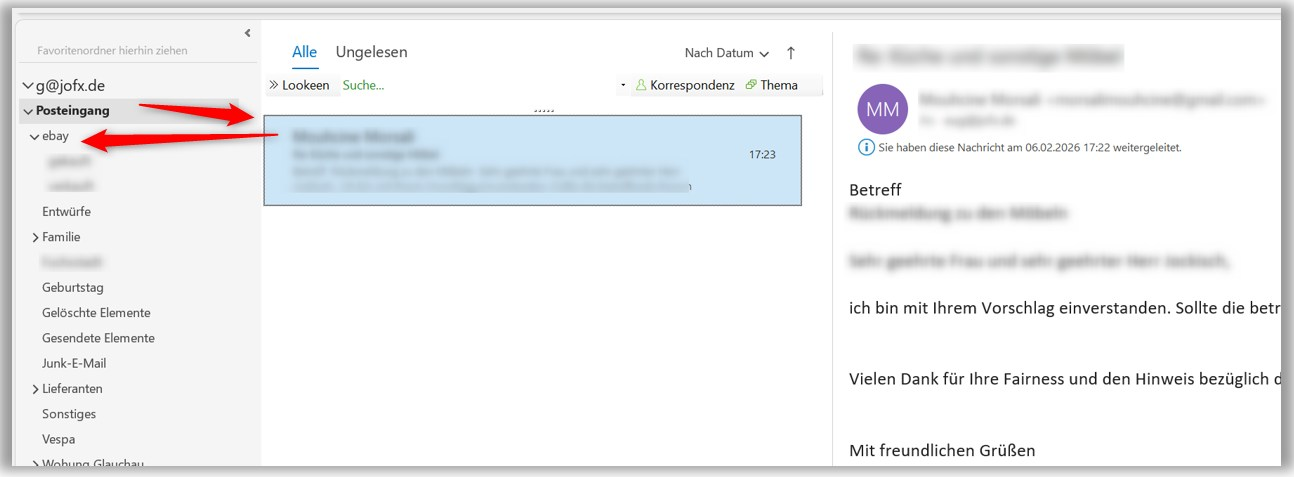Click 'Favoritenordner hierhin ziehen' hint text
The width and height of the screenshot is (1294, 477).
[112, 50]
